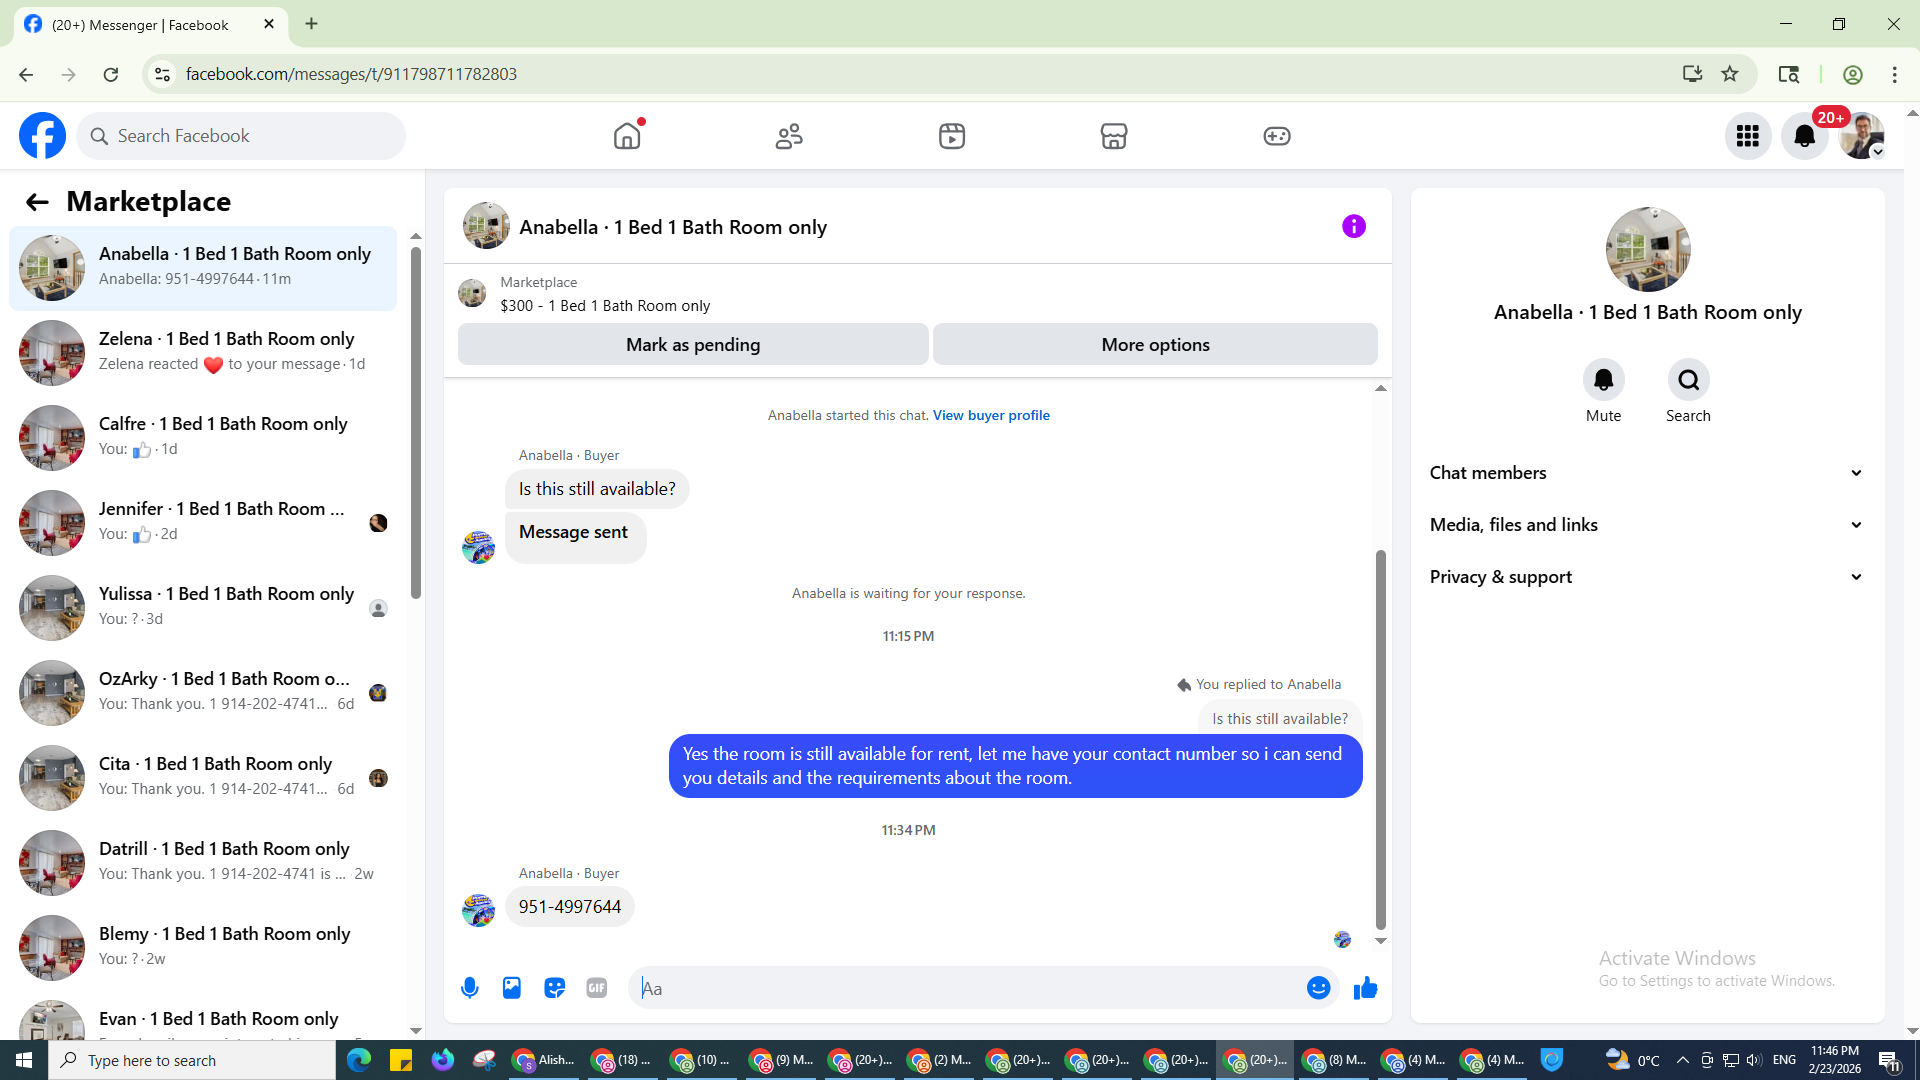This screenshot has width=1920, height=1080.
Task: Toggle the purple conversation information icon
Action: 1353,227
